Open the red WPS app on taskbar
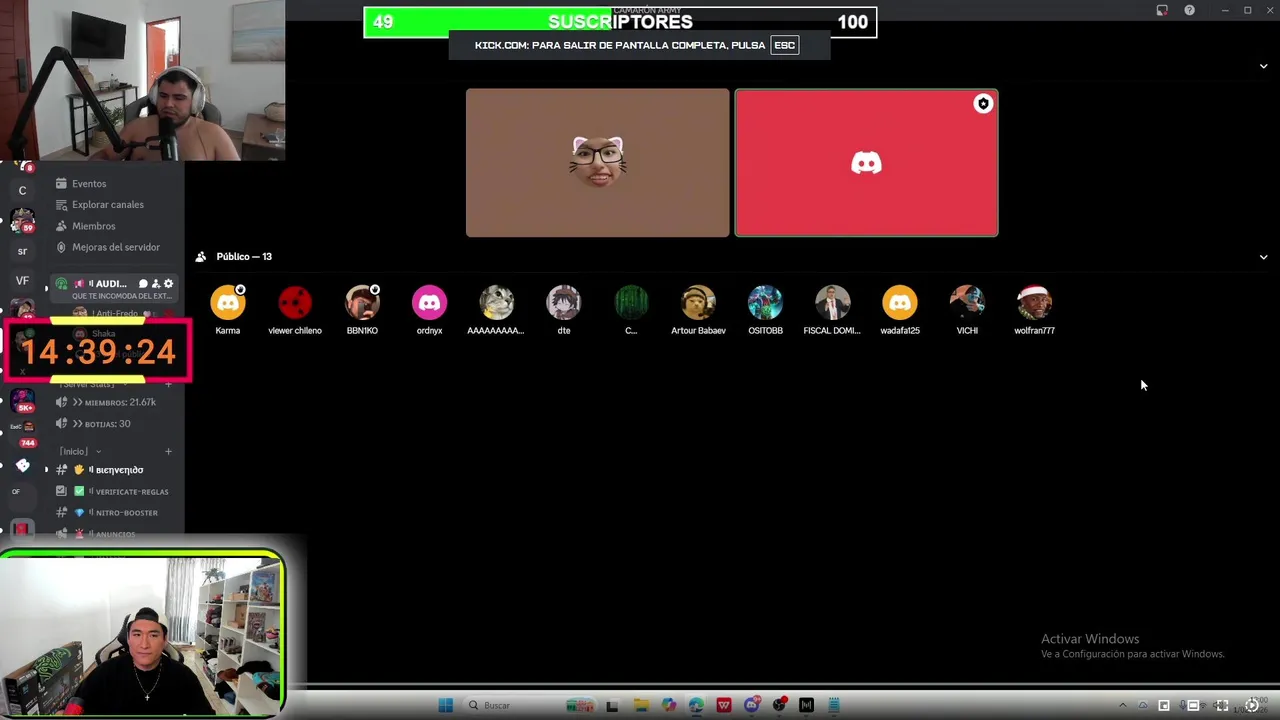This screenshot has width=1280, height=720. tap(724, 705)
